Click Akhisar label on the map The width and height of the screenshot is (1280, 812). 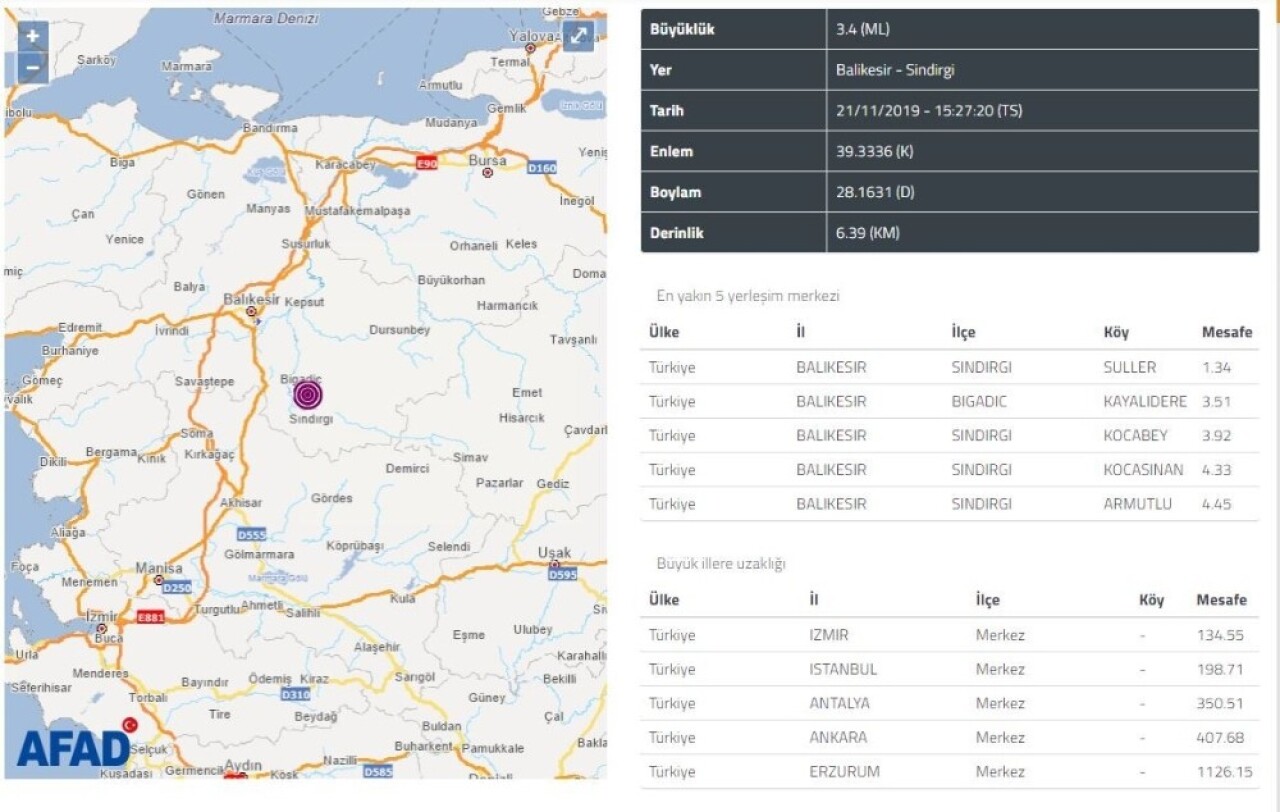point(241,502)
